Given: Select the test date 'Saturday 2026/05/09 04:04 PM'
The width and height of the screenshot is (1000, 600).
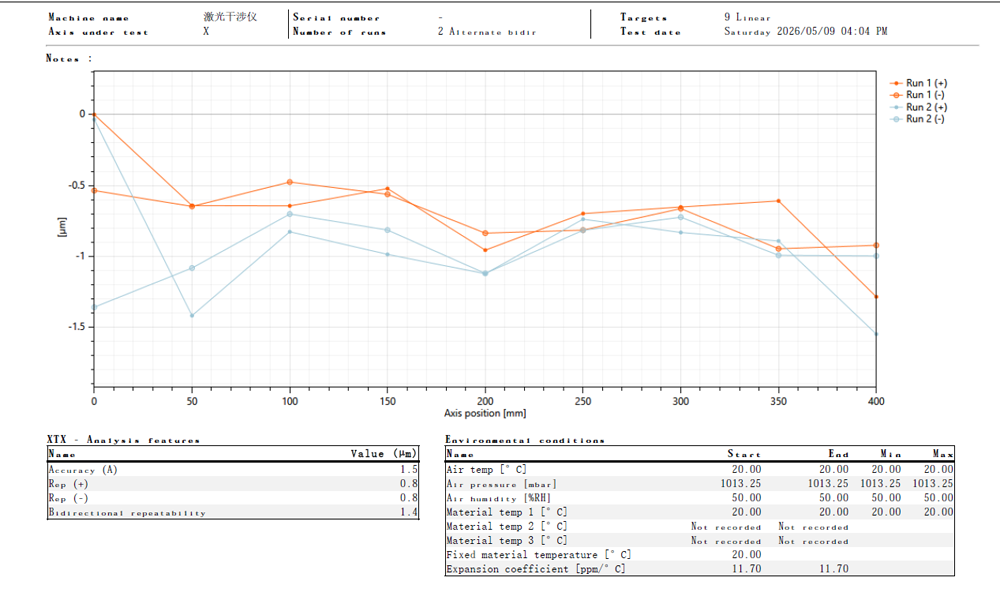Looking at the screenshot, I should tap(805, 31).
